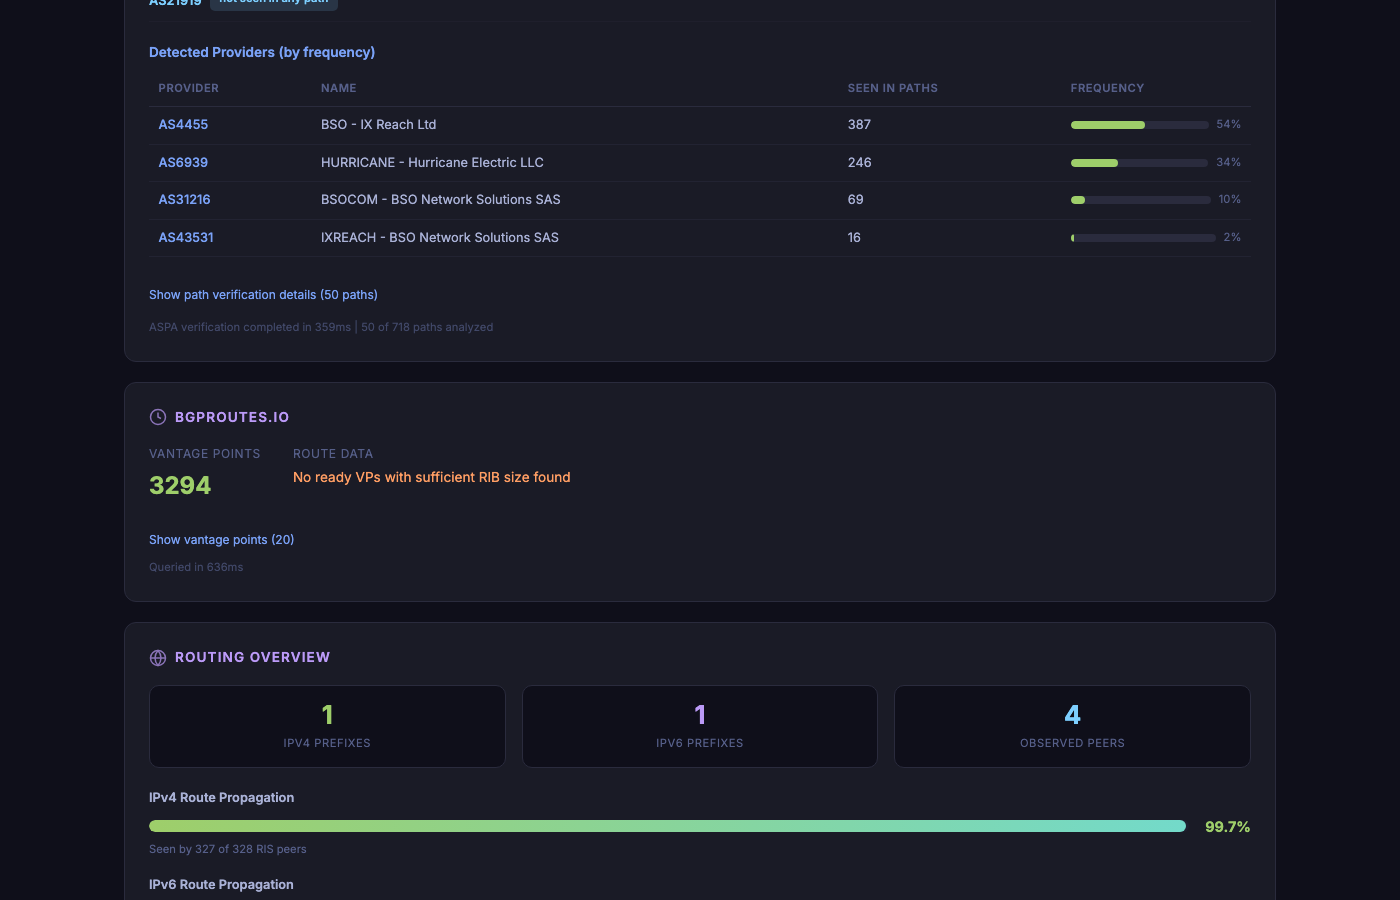Click the BGPROUTES.IO section title
The image size is (1400, 900).
[x=232, y=417]
